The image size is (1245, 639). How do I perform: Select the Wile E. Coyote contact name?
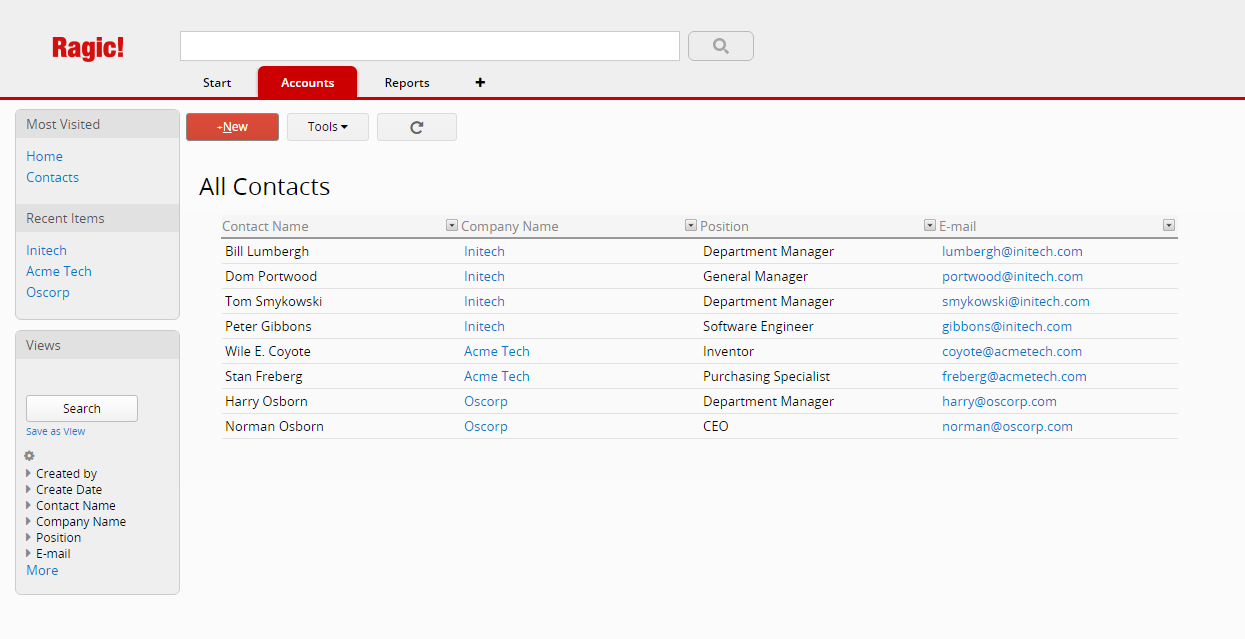pyautogui.click(x=268, y=352)
